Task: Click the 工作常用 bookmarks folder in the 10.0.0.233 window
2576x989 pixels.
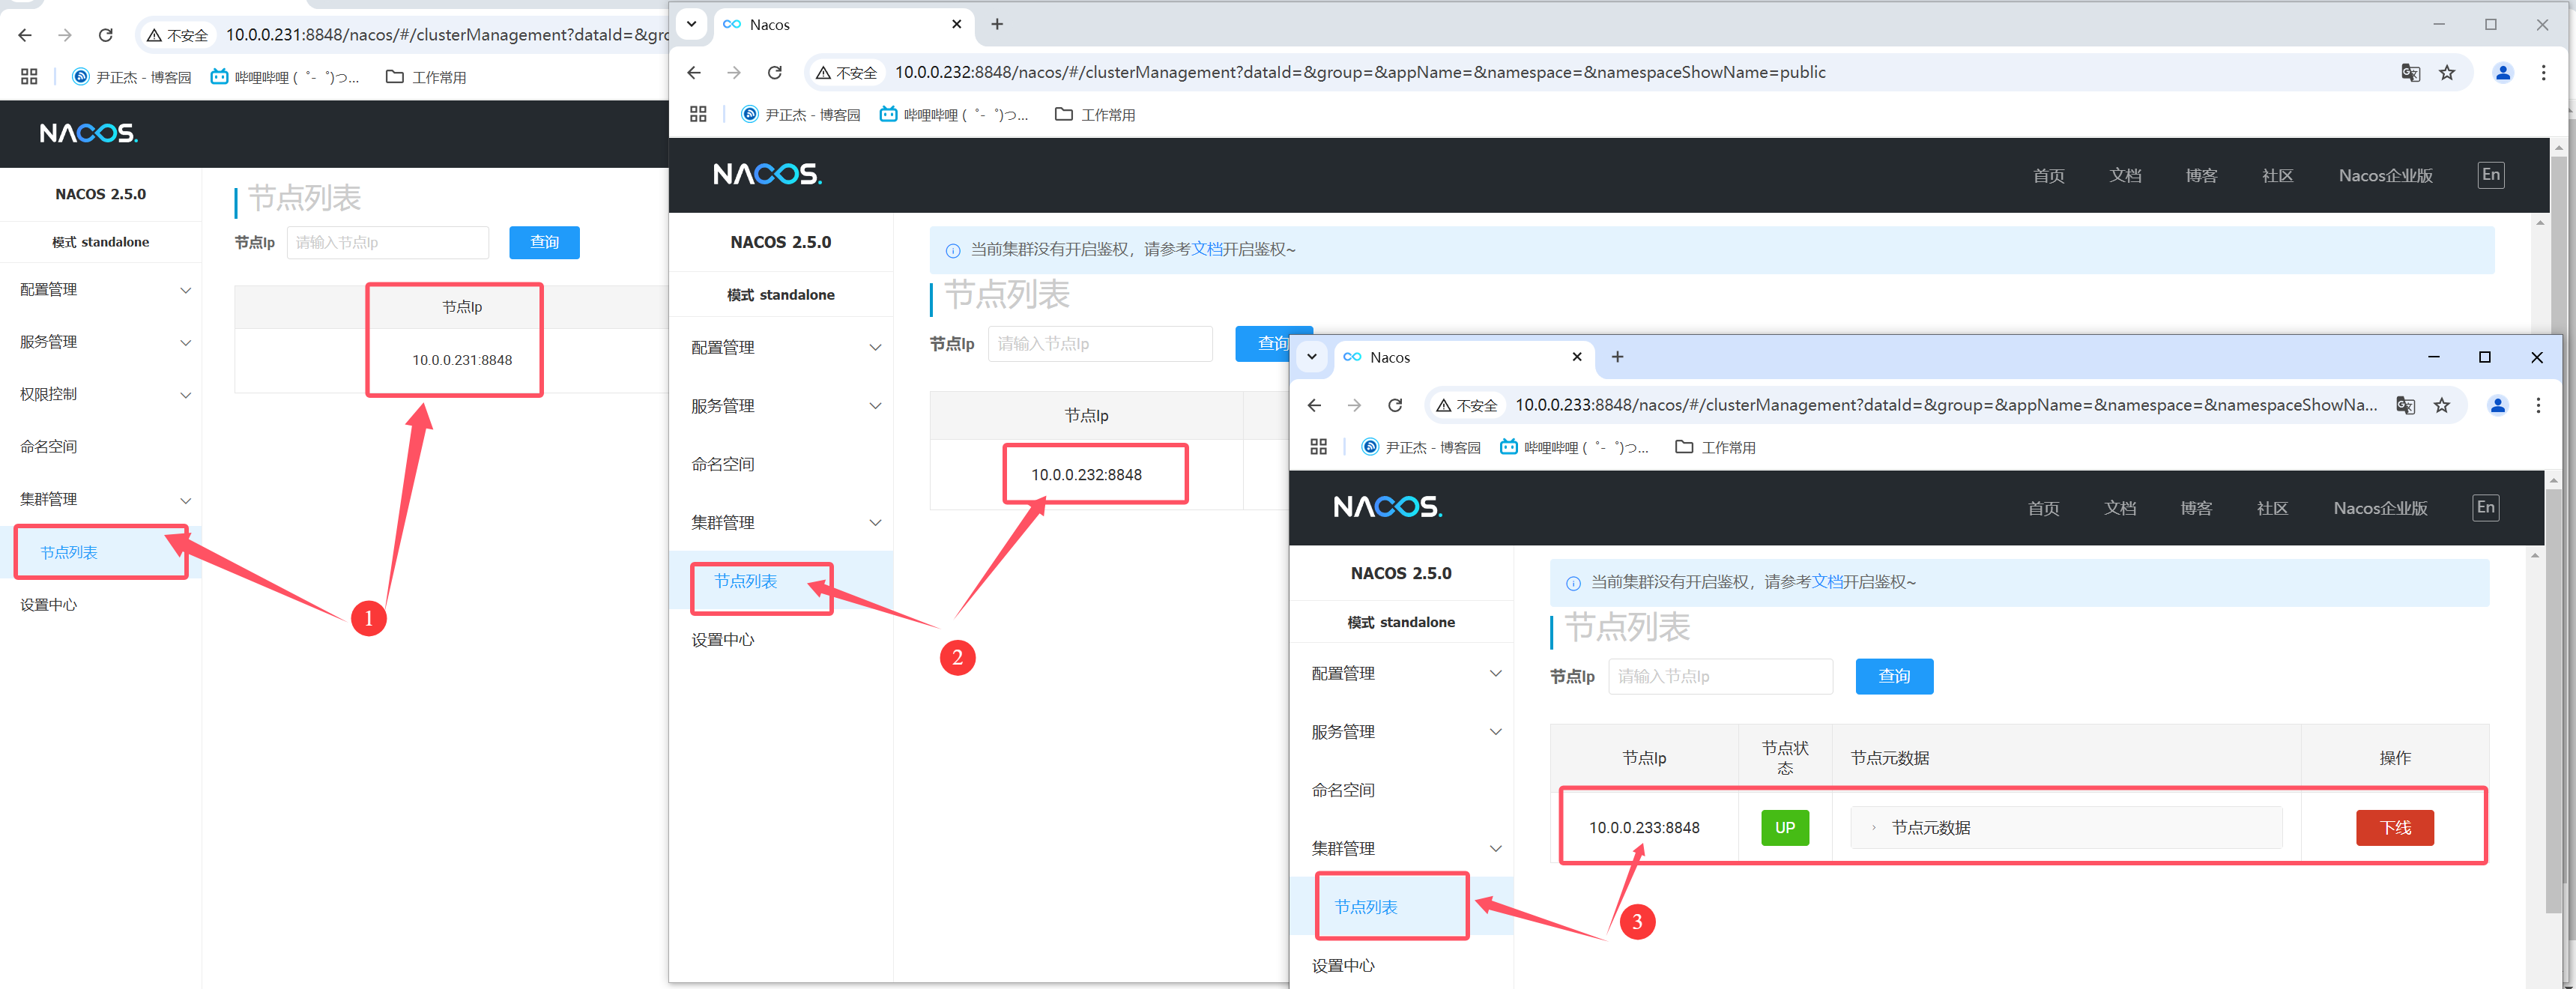Action: pos(1715,447)
